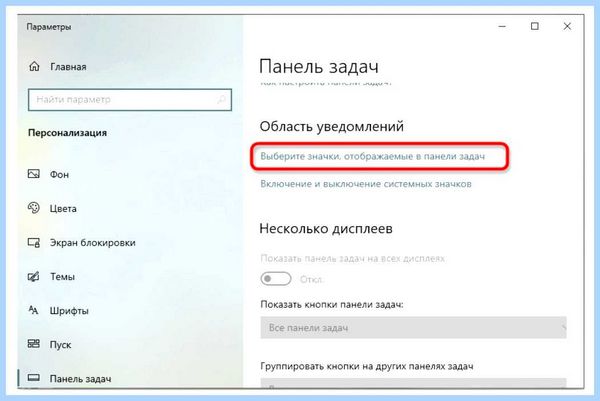Toggle Показать панель задач на всех дисплеях switch

[x=276, y=279]
